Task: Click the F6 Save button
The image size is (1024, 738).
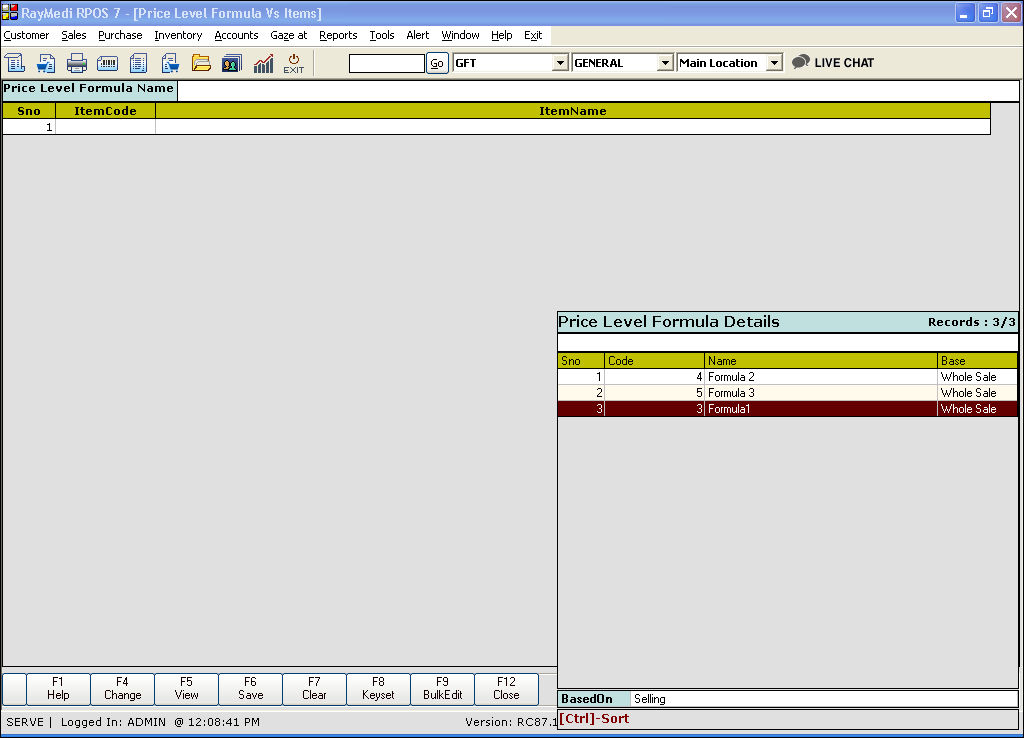Action: [x=250, y=689]
